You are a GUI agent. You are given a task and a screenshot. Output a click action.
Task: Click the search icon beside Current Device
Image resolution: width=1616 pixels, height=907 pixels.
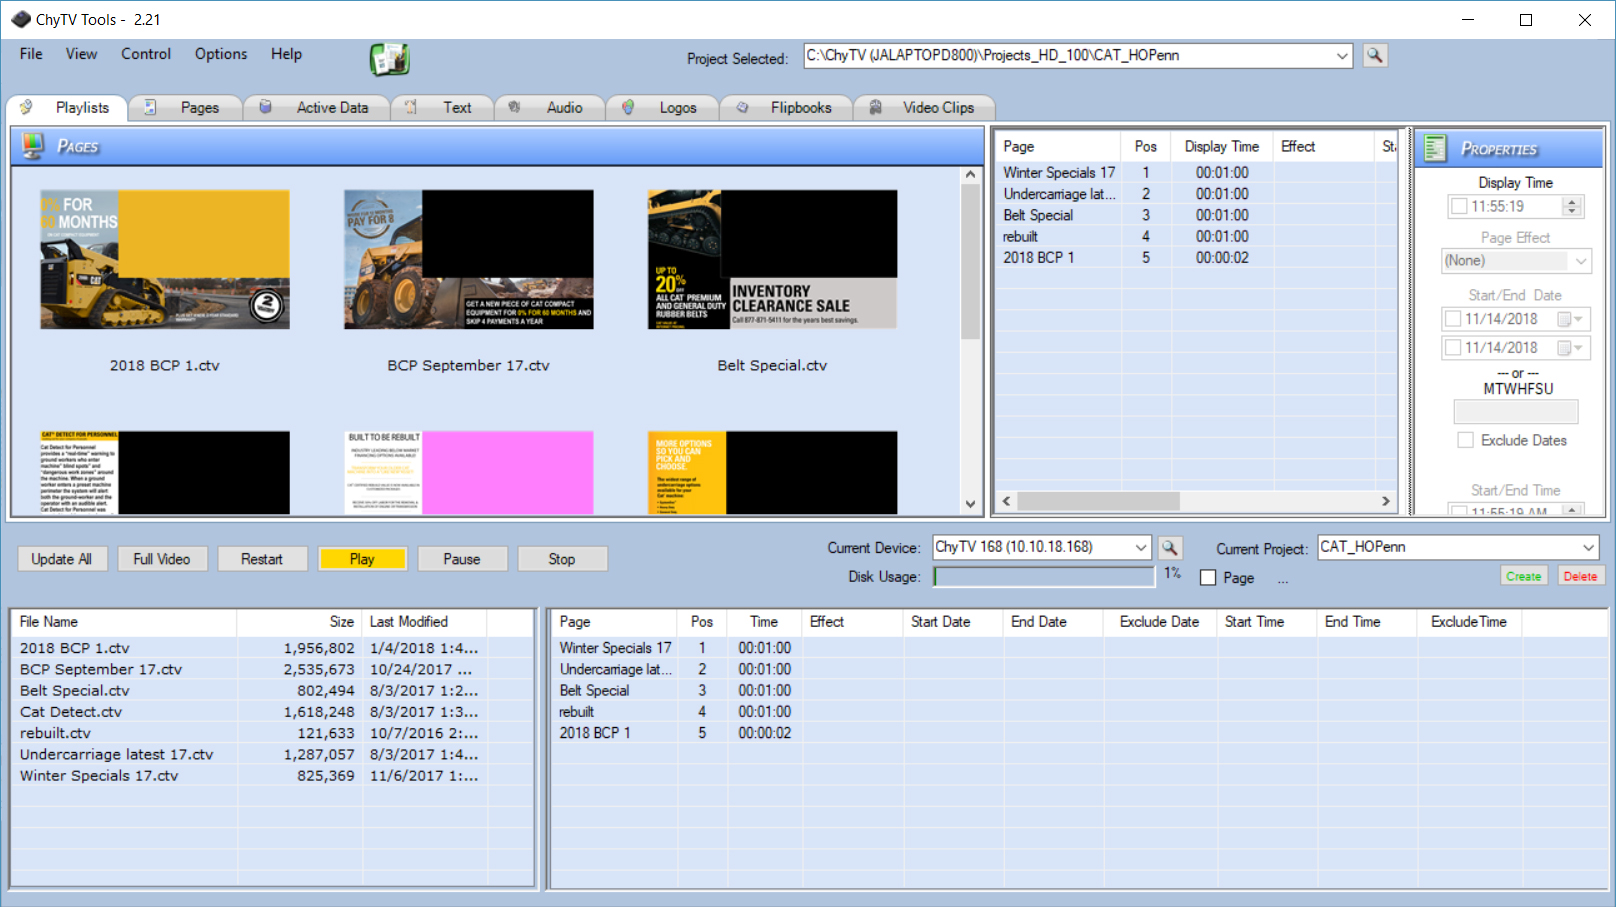click(1170, 548)
